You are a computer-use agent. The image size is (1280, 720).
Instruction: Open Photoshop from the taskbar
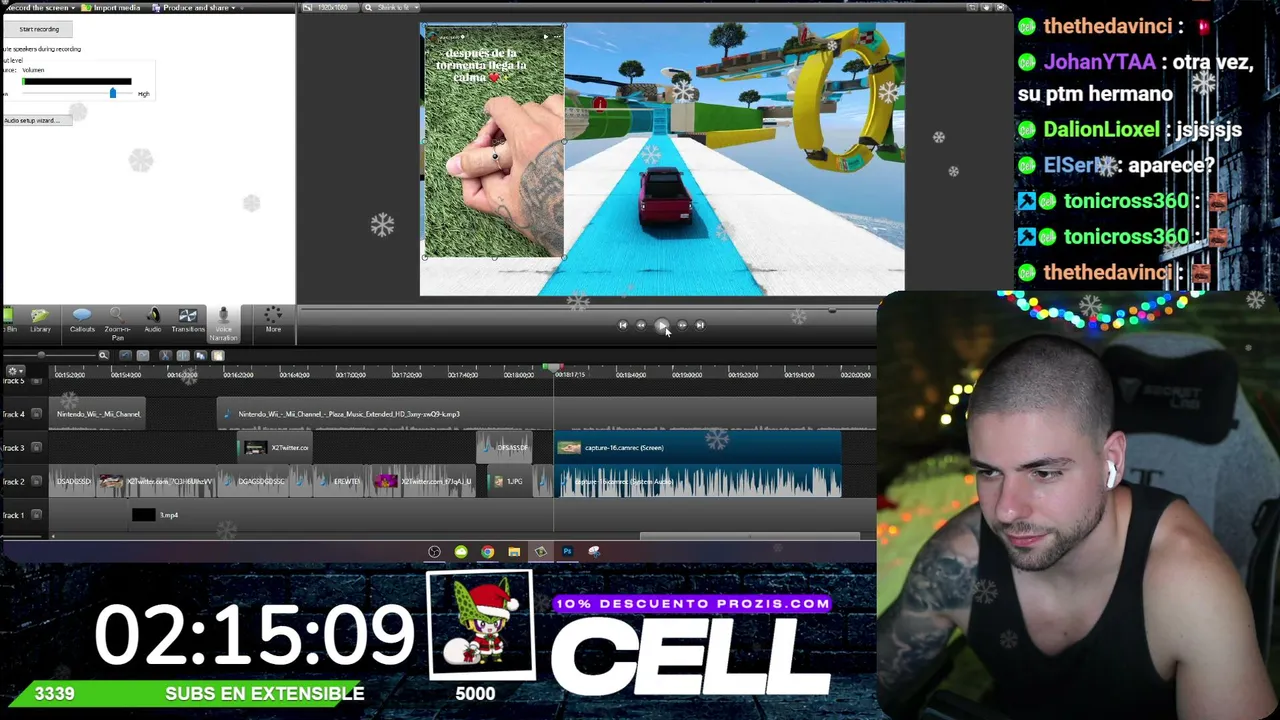pyautogui.click(x=567, y=551)
